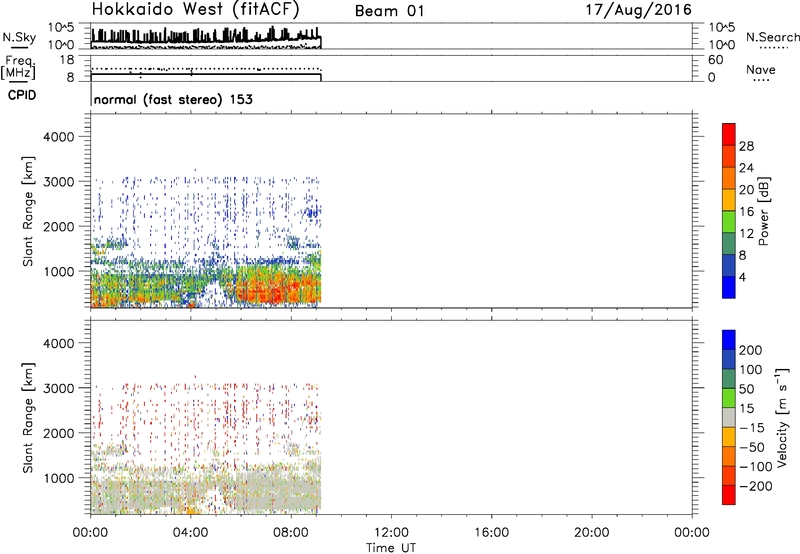Viewport: 800px width, 554px height.
Task: Click the gray ground scatter band in the velocity plot
Action: 204,490
